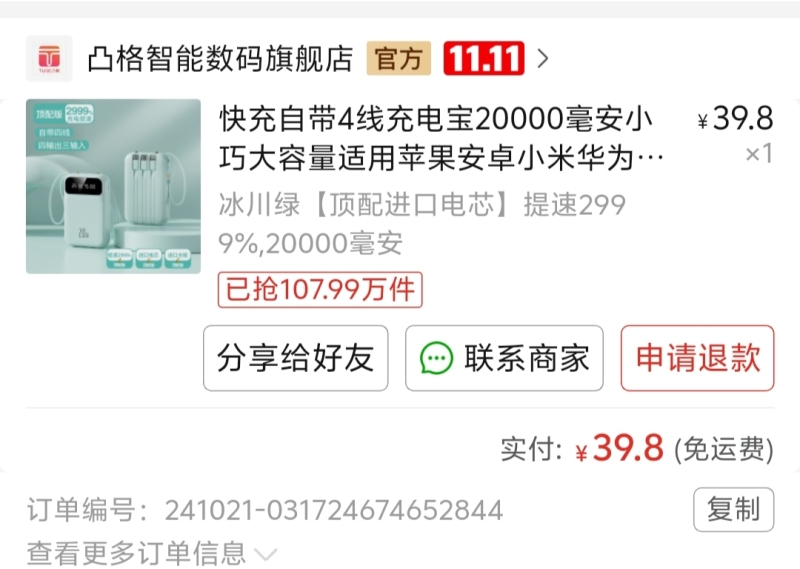Tap the 凸格智能数码旗舰店 store name
The height and width of the screenshot is (569, 800).
(220, 59)
